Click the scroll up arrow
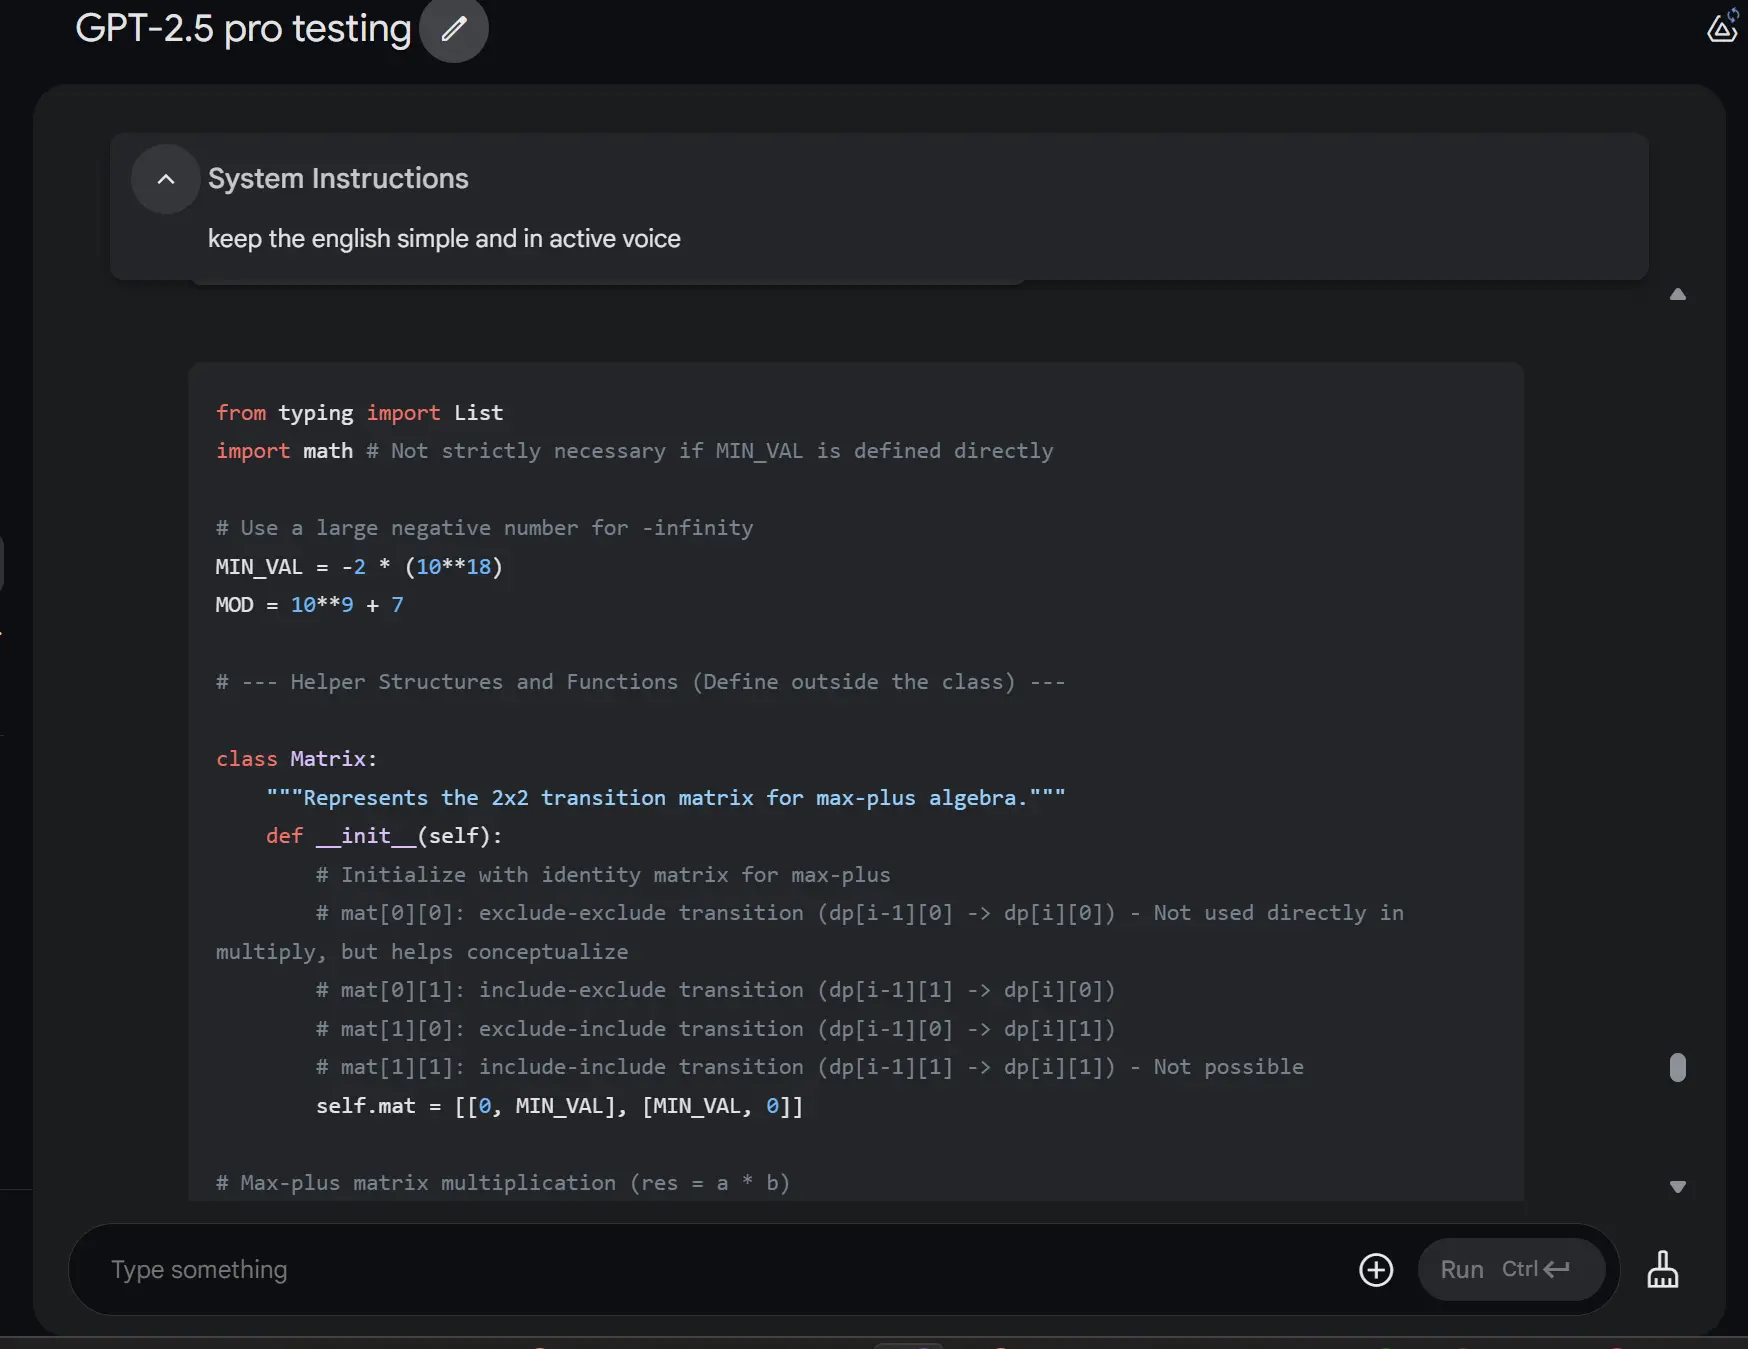The height and width of the screenshot is (1349, 1748). (1678, 294)
